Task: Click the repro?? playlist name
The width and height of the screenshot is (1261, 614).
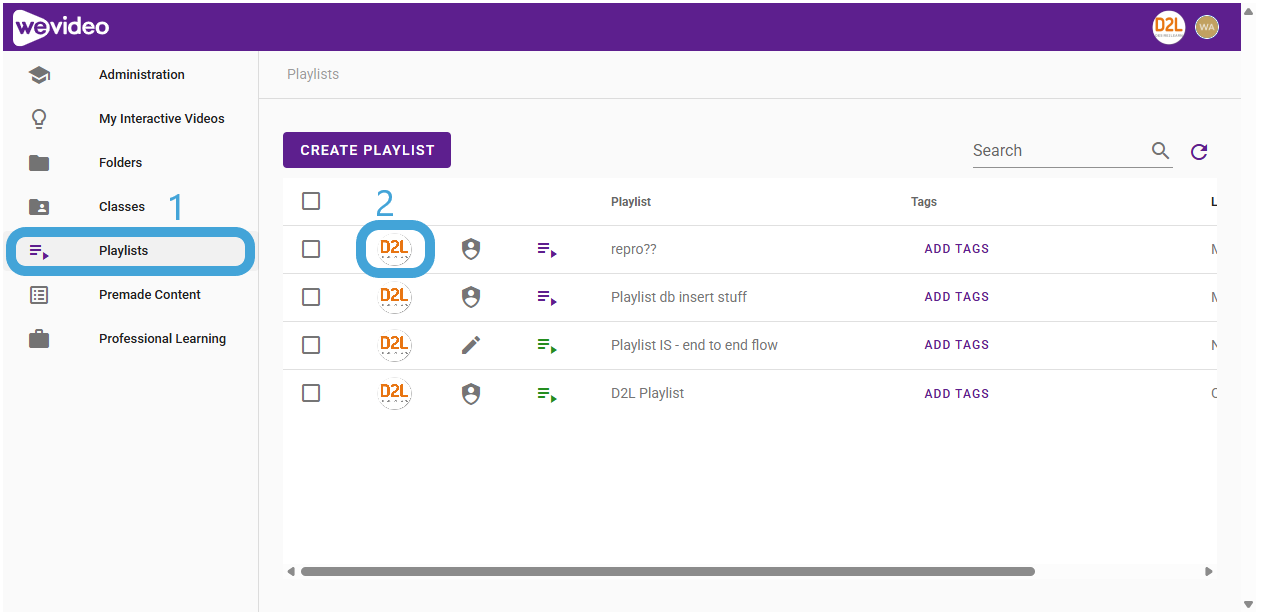Action: coord(634,249)
